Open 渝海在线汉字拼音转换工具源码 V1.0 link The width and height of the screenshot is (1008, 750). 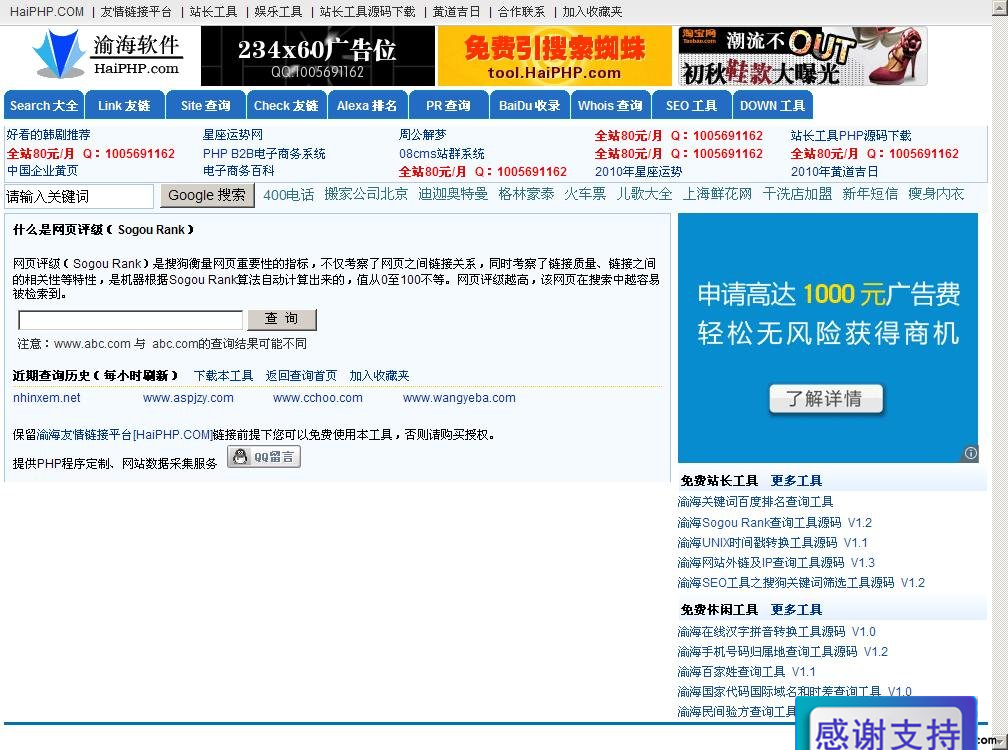pyautogui.click(x=777, y=632)
